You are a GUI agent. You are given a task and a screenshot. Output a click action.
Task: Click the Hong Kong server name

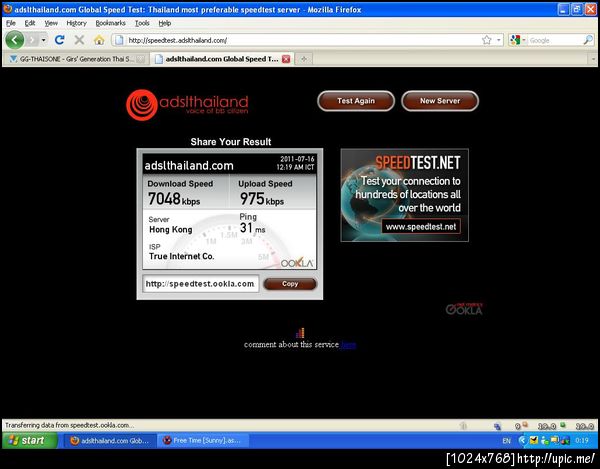171,230
